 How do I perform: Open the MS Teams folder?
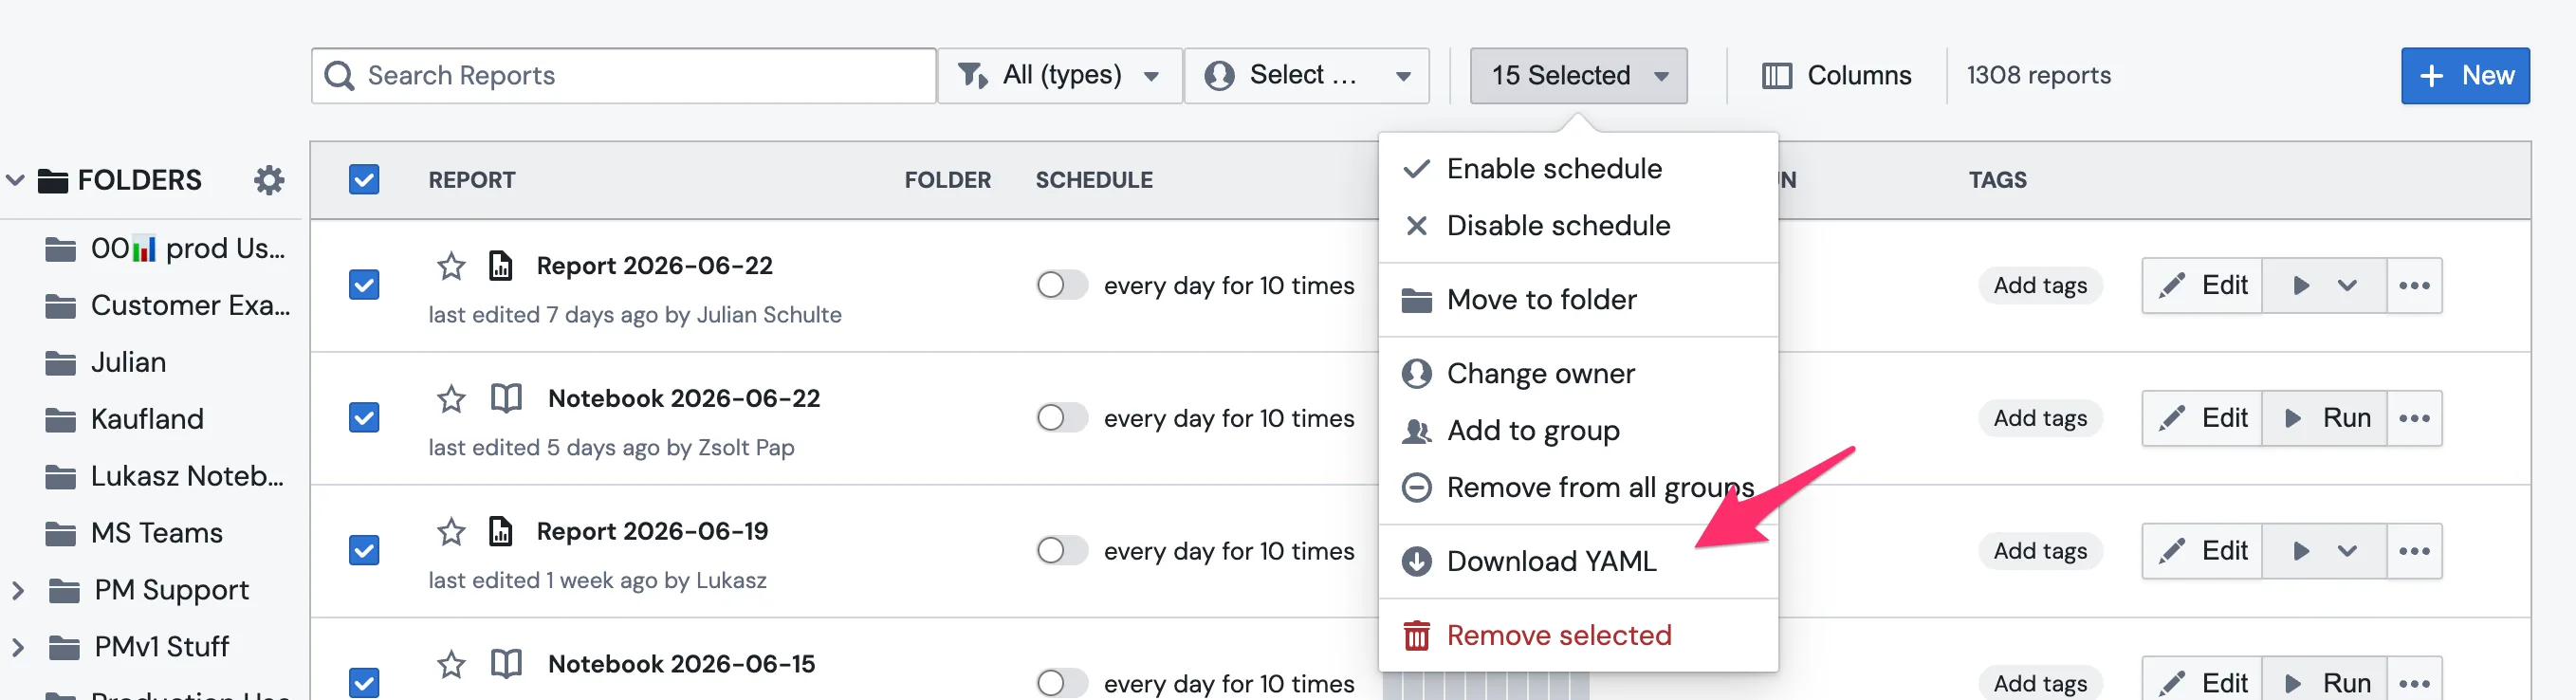[134, 534]
